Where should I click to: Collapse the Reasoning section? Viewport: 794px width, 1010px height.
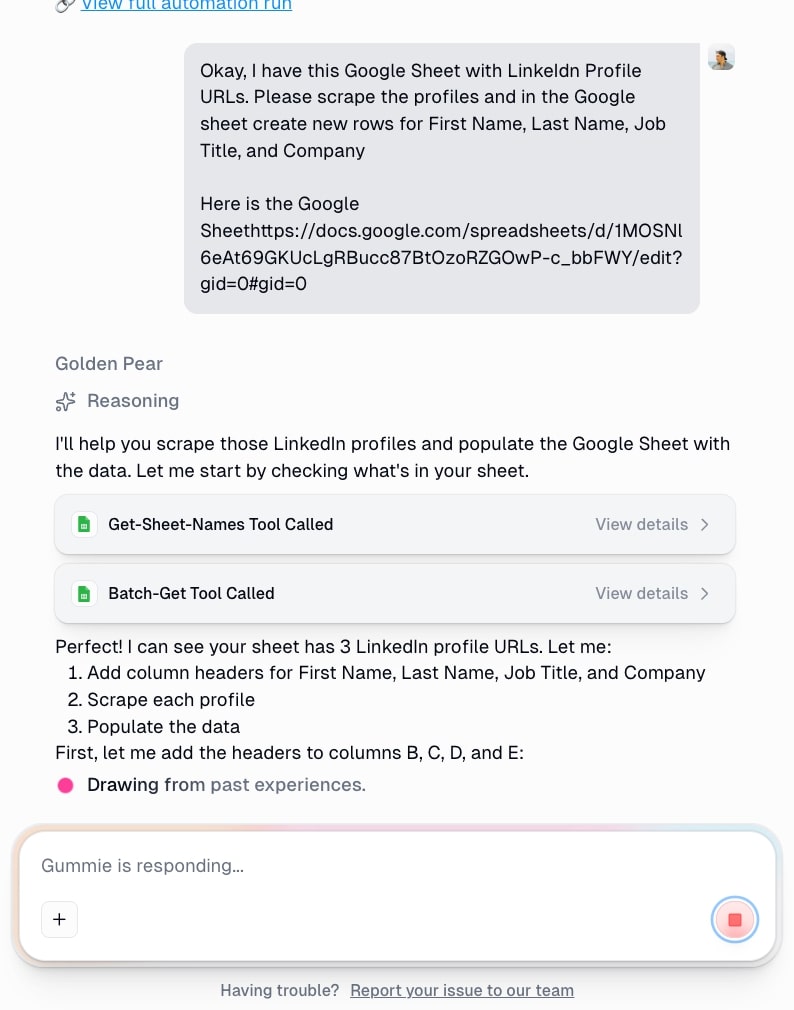point(133,401)
